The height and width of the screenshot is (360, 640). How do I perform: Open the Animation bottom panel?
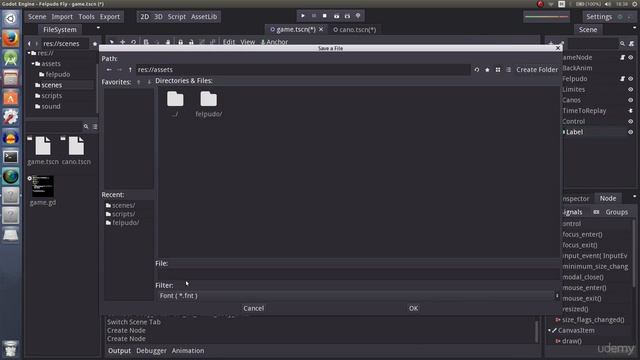188,351
